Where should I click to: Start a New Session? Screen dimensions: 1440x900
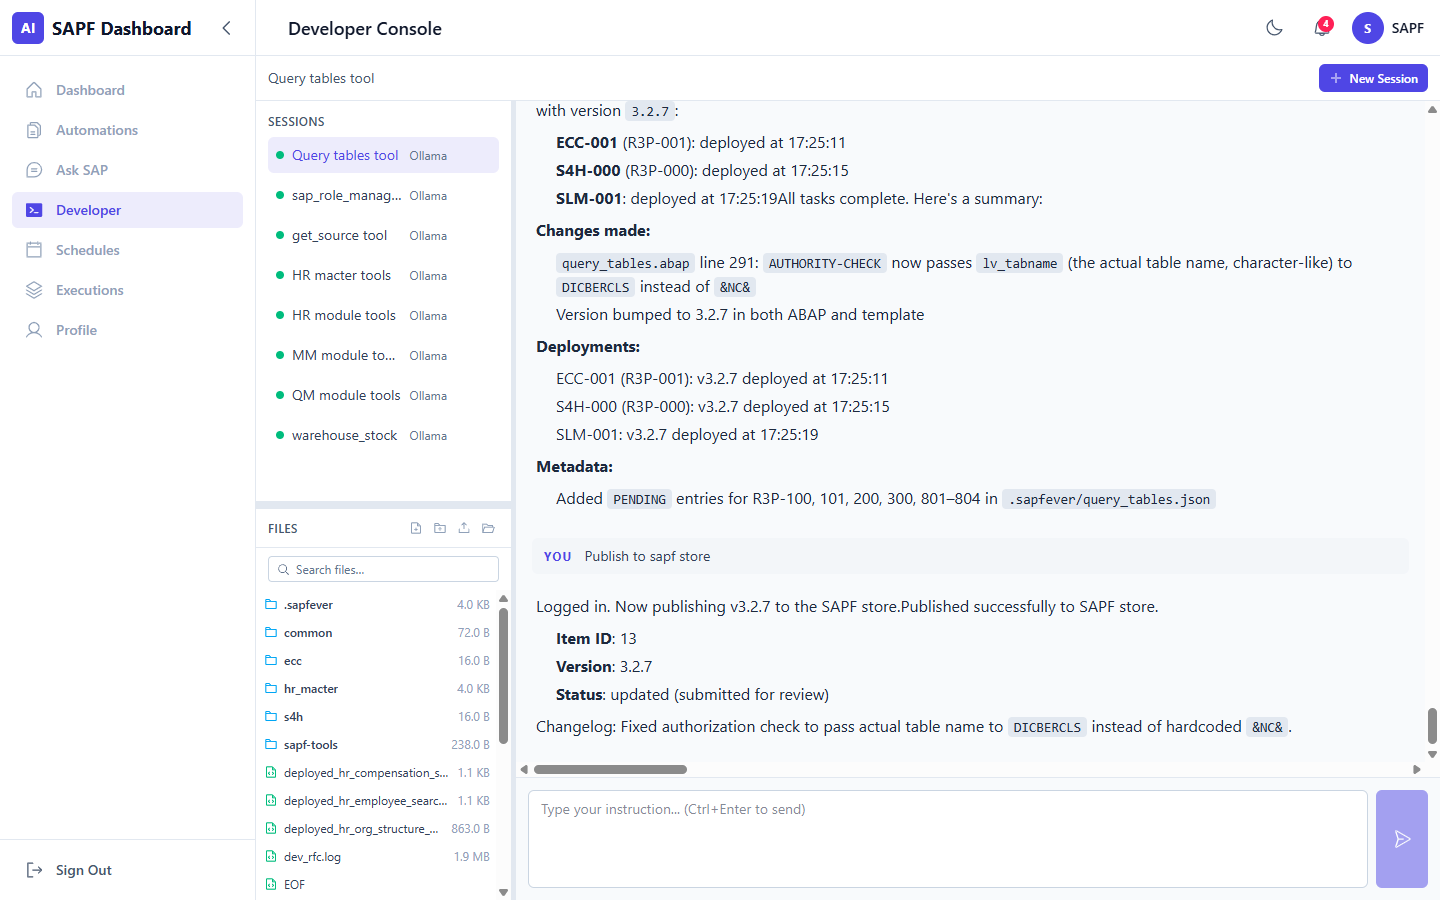coord(1373,78)
